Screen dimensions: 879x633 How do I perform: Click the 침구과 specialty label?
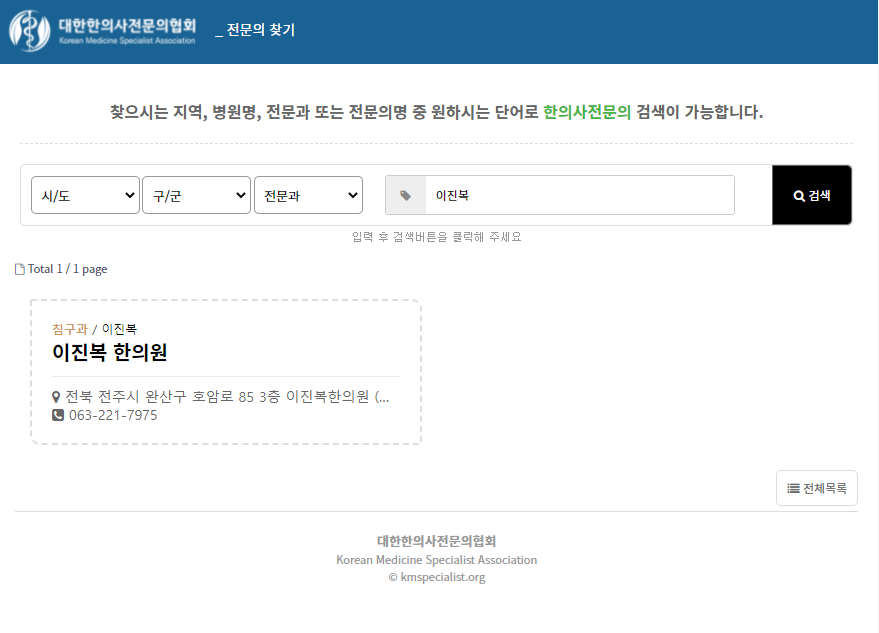pos(70,329)
